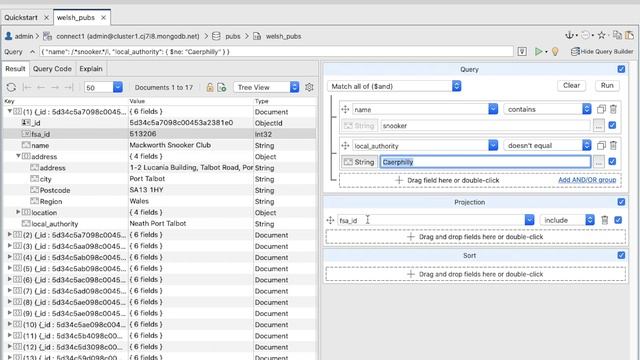640x360 pixels.
Task: Click the copy icon in top toolbar
Action: pos(617,36)
